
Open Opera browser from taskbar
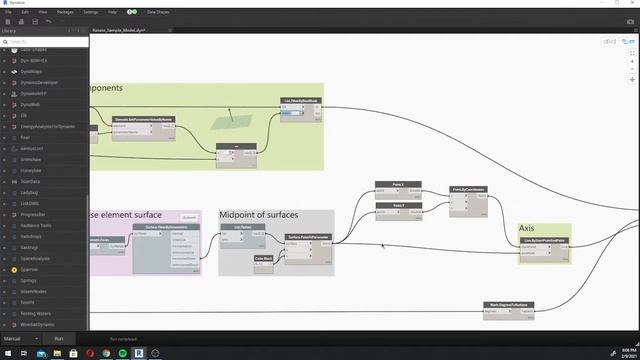[90, 353]
